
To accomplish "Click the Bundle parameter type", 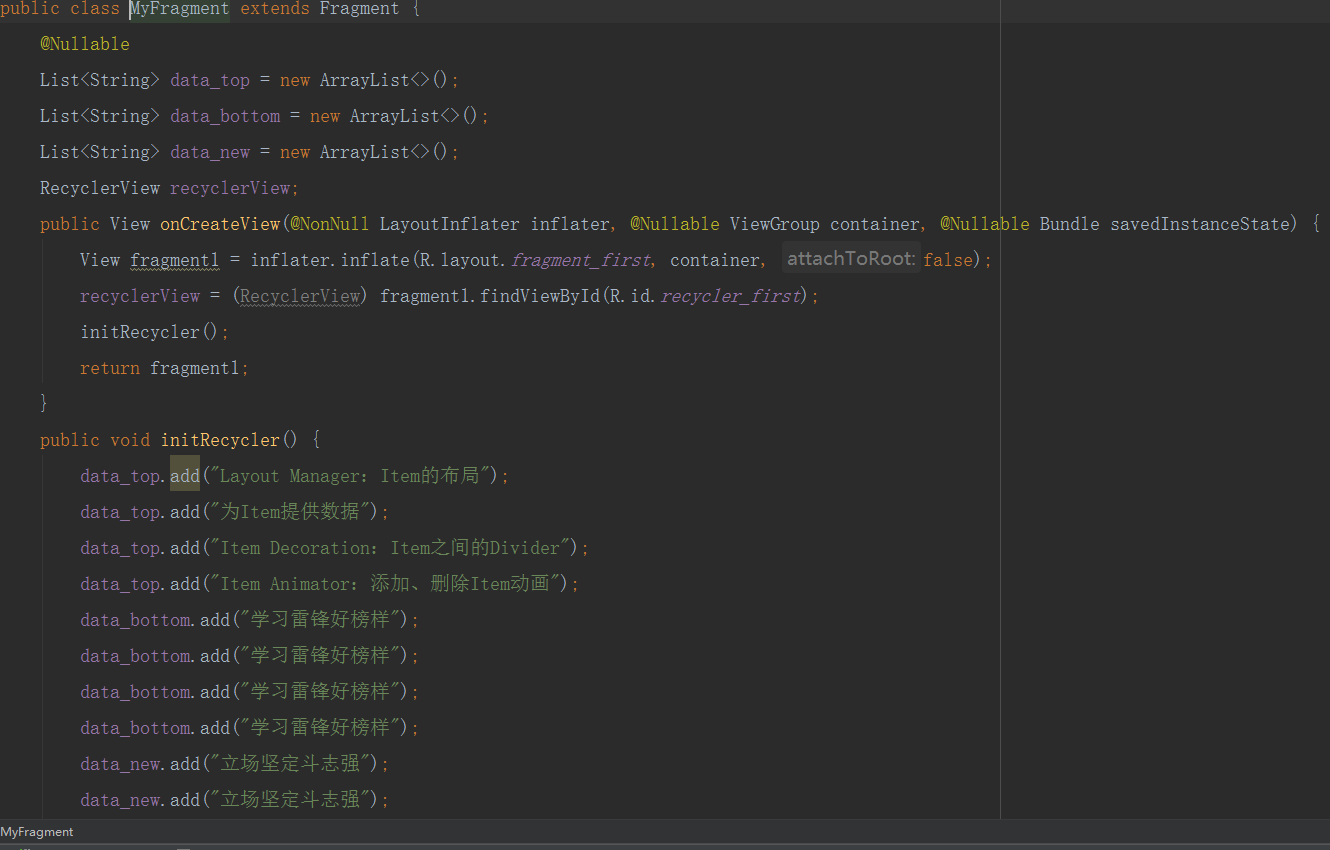I will [x=1070, y=224].
